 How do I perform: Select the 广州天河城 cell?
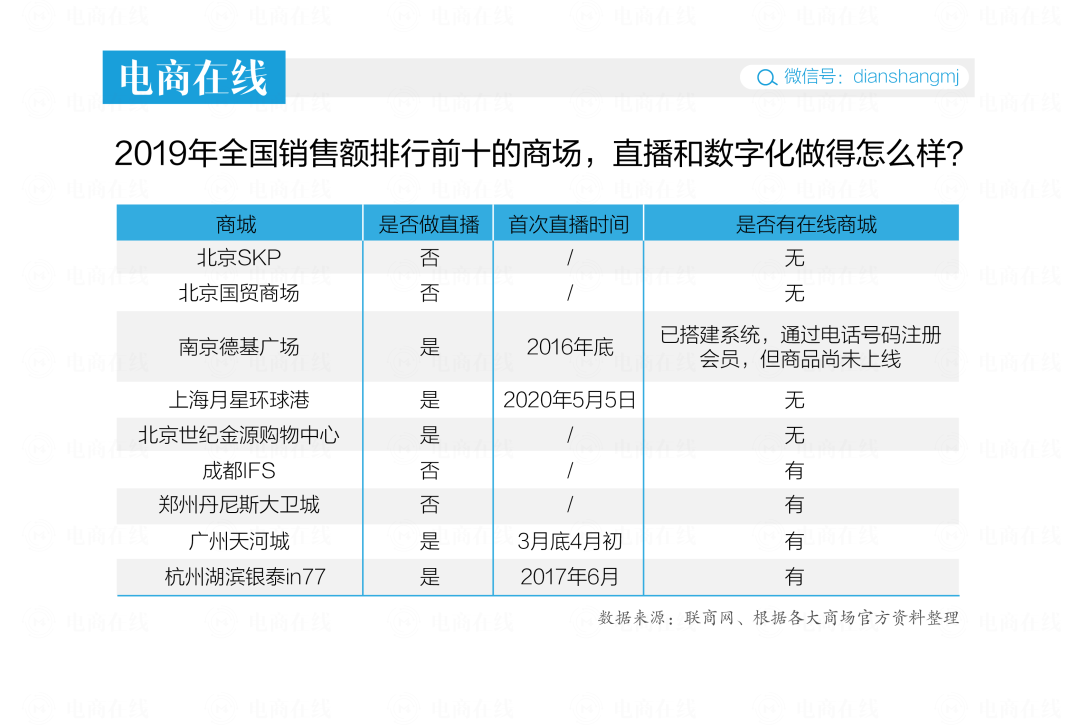[x=239, y=541]
